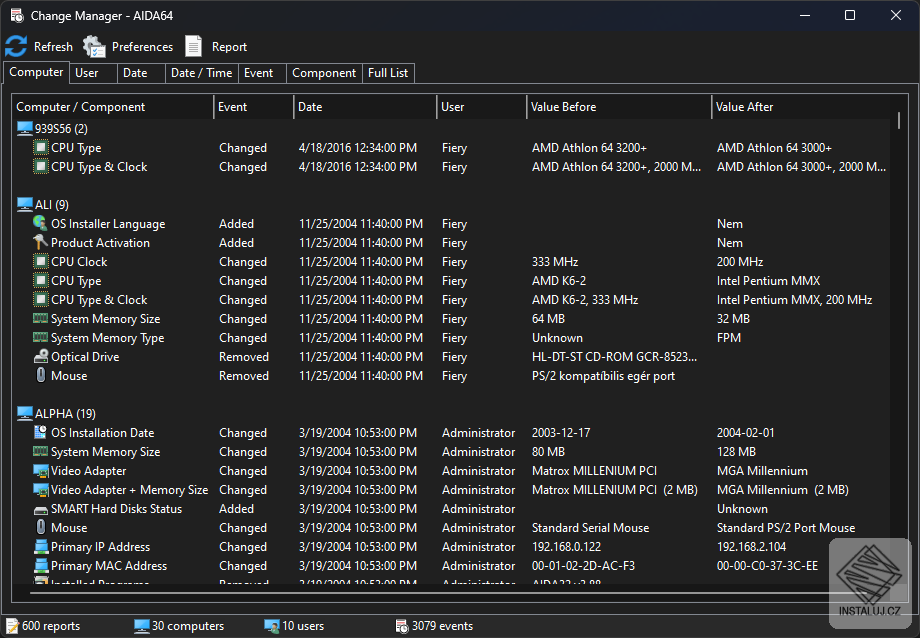
Task: Select the 939S56 (2) group row
Action: (x=451, y=129)
